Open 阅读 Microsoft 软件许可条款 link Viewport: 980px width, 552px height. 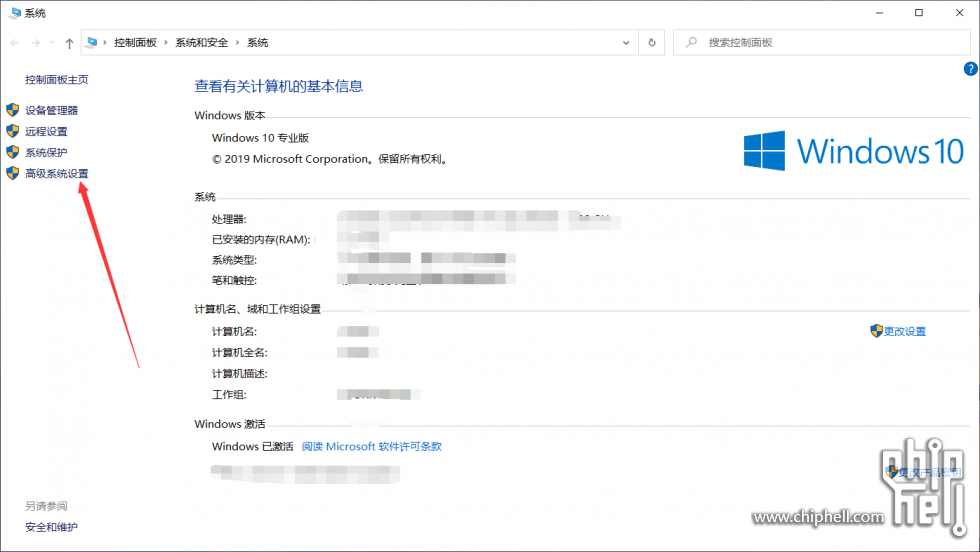click(x=372, y=446)
